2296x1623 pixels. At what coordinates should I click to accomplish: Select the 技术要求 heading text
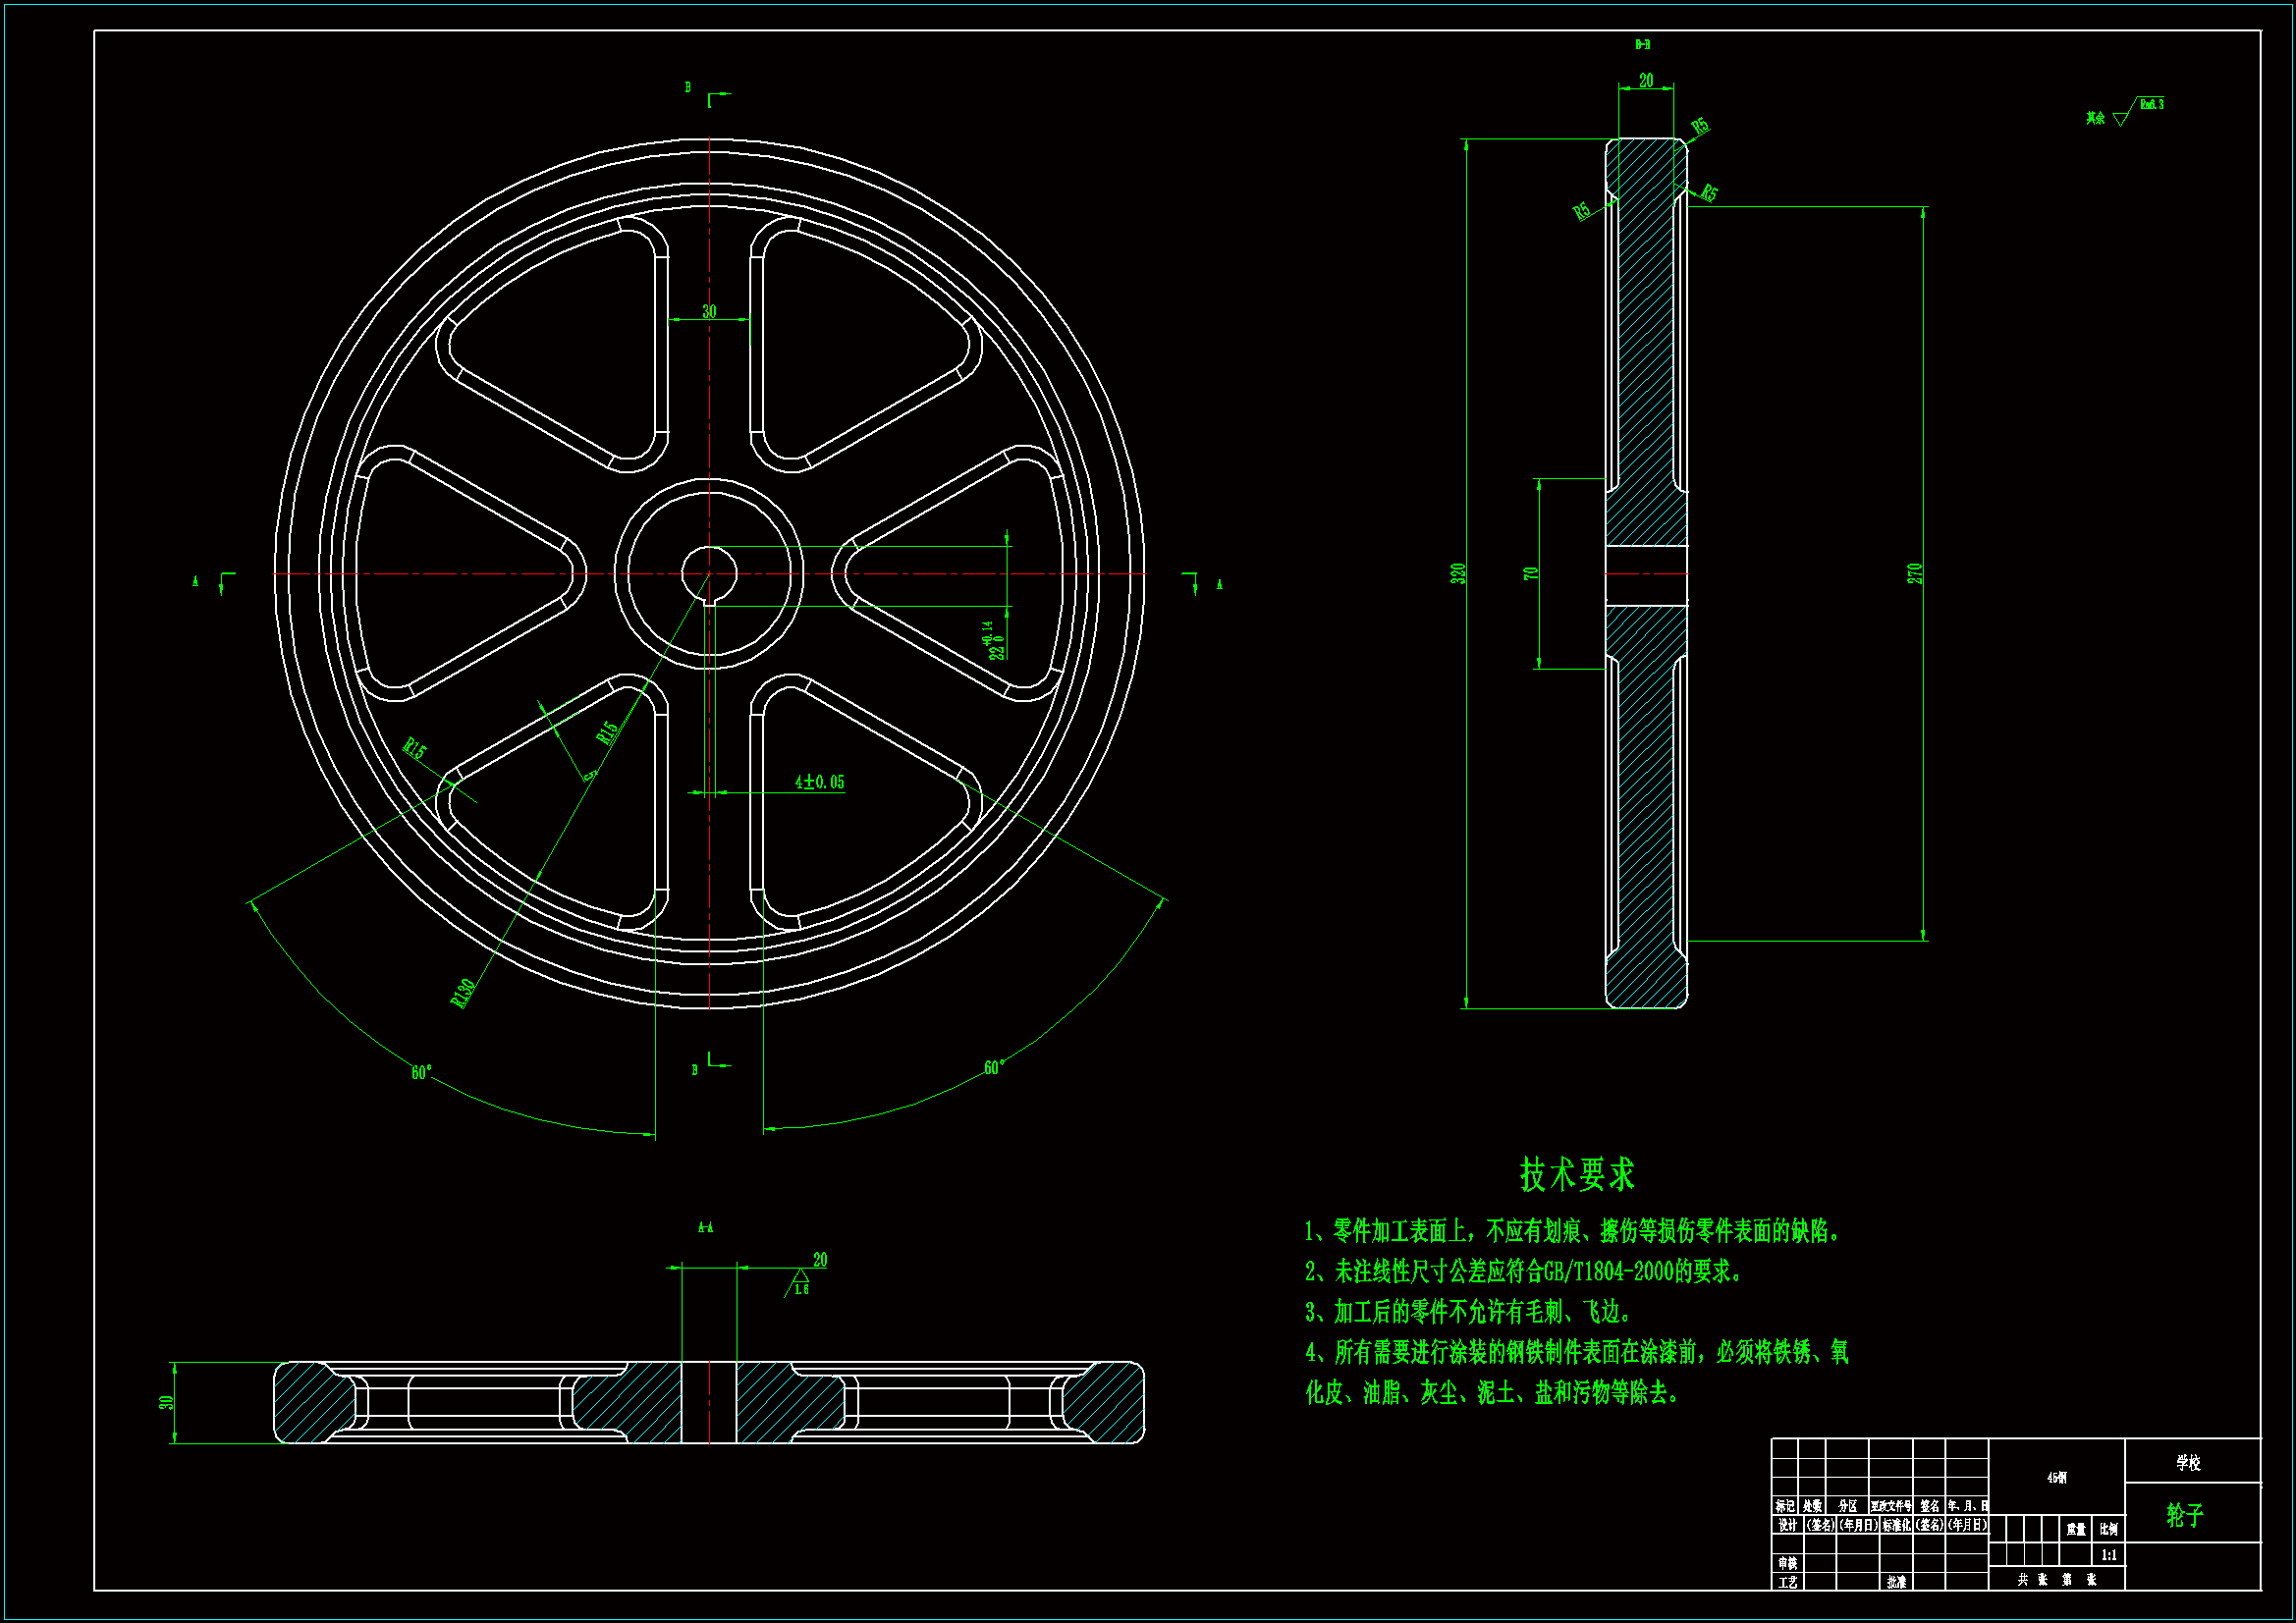[1577, 1174]
